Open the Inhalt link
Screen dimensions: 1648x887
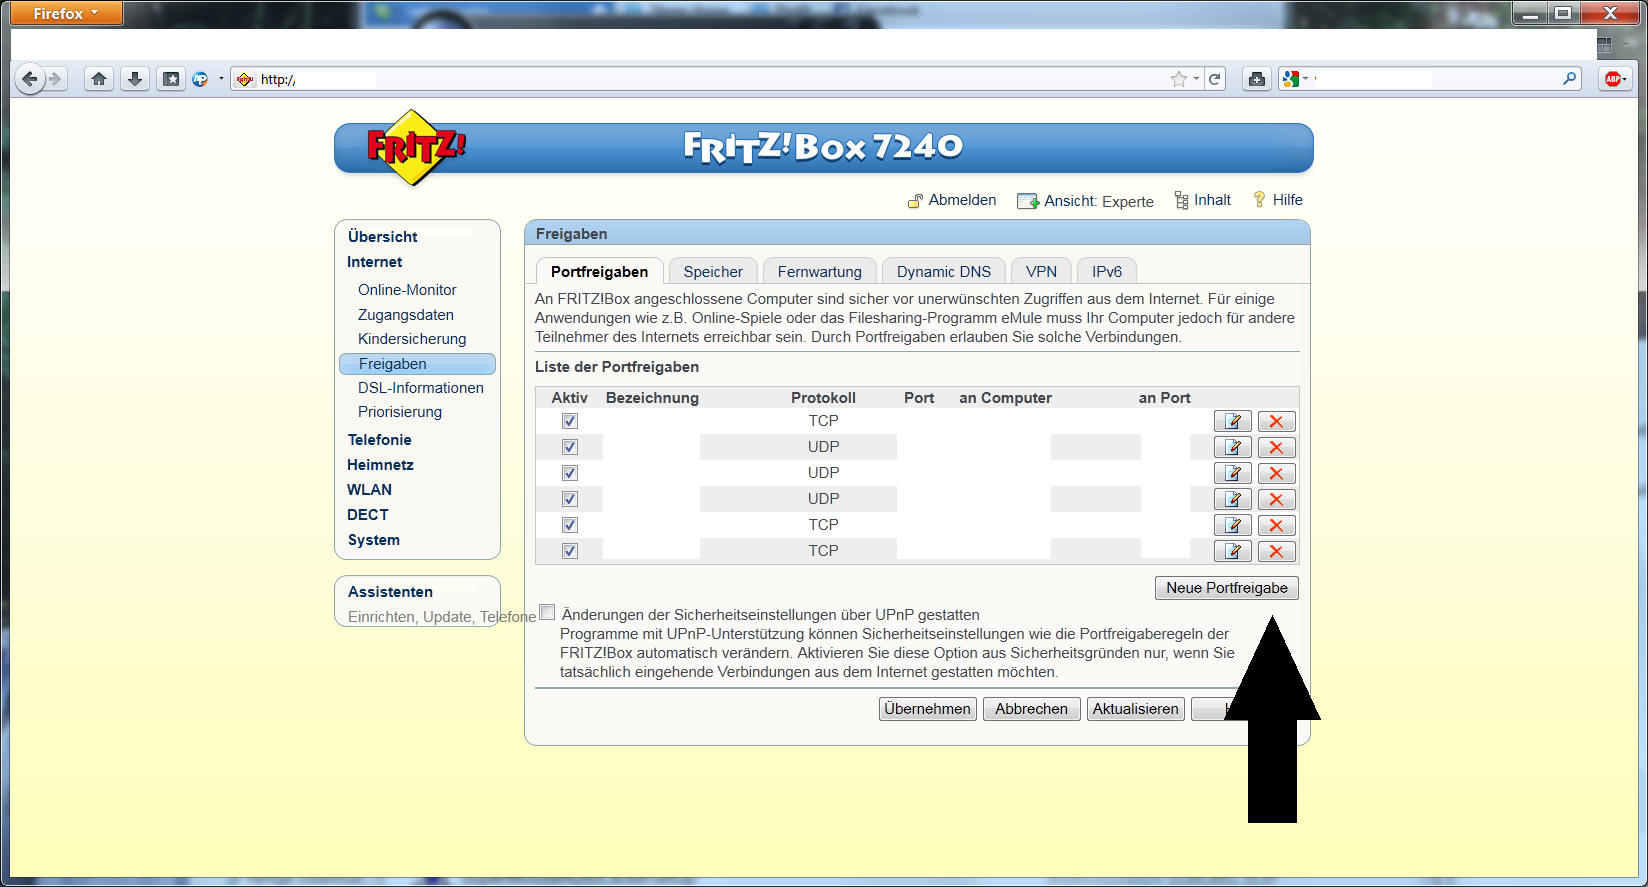[x=1202, y=200]
